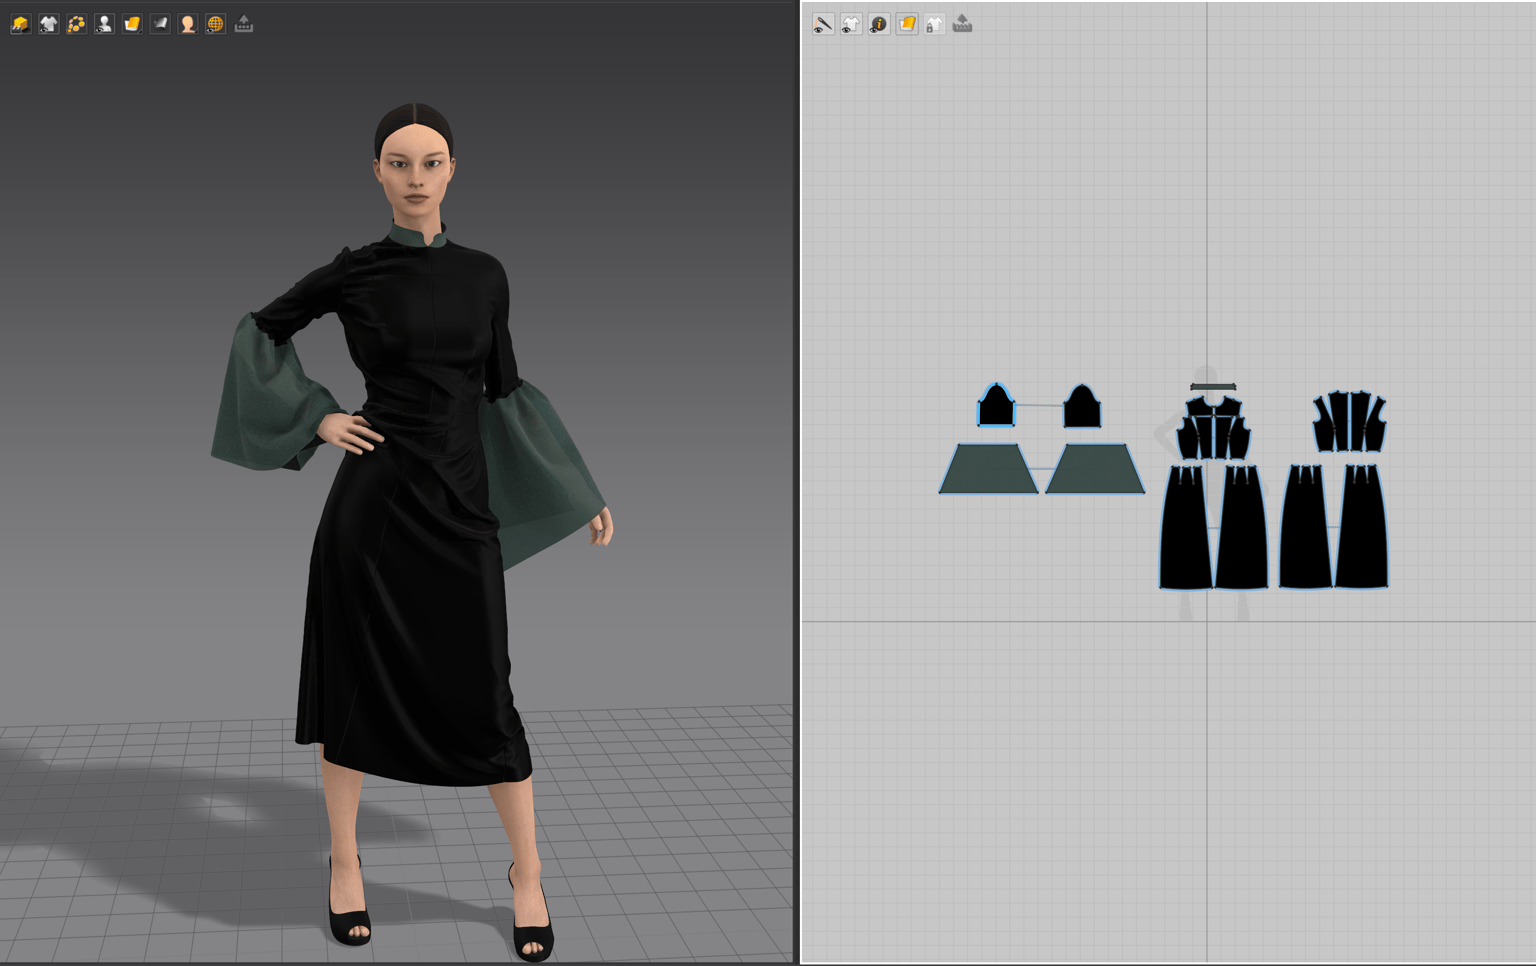This screenshot has width=1536, height=966.
Task: Select the back left skirt panel pattern
Action: [1306, 527]
